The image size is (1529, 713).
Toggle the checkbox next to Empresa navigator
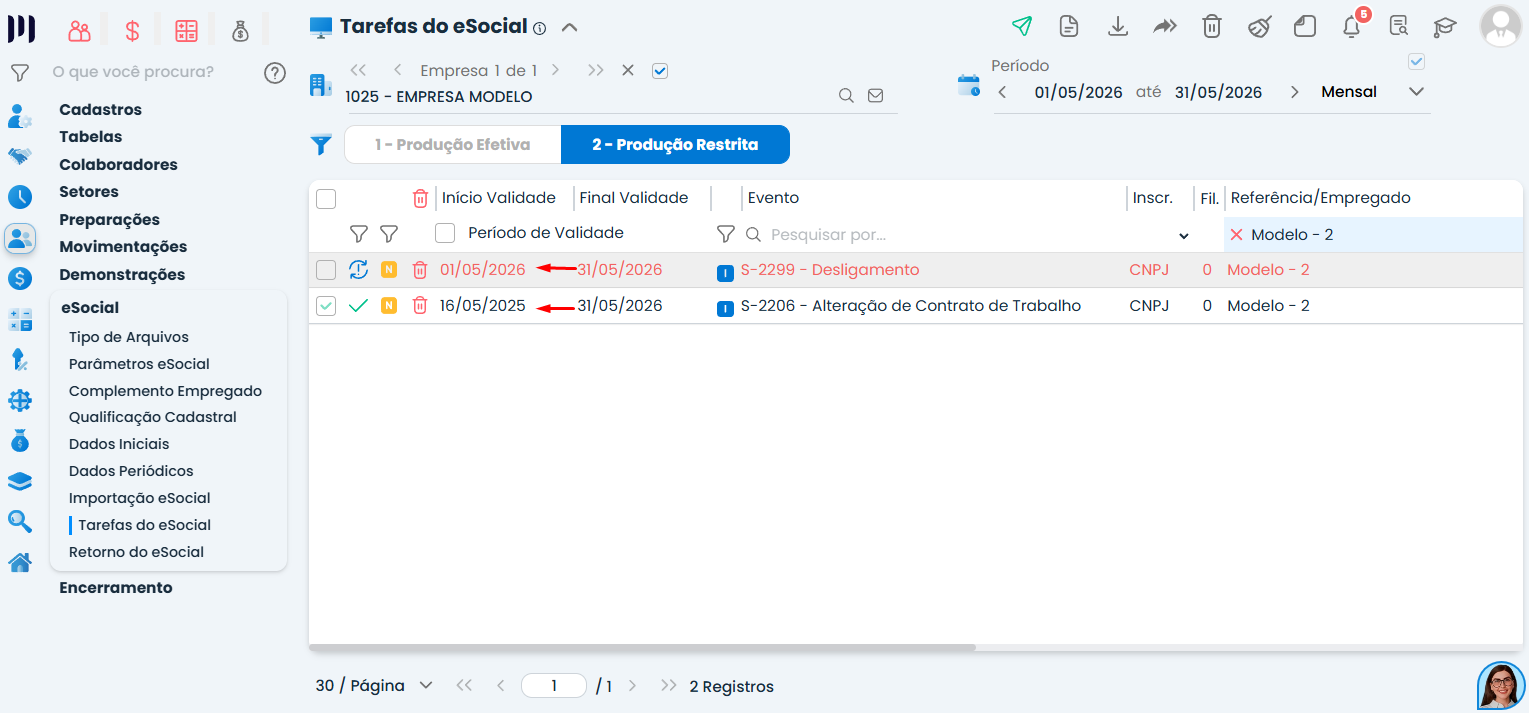[x=659, y=70]
